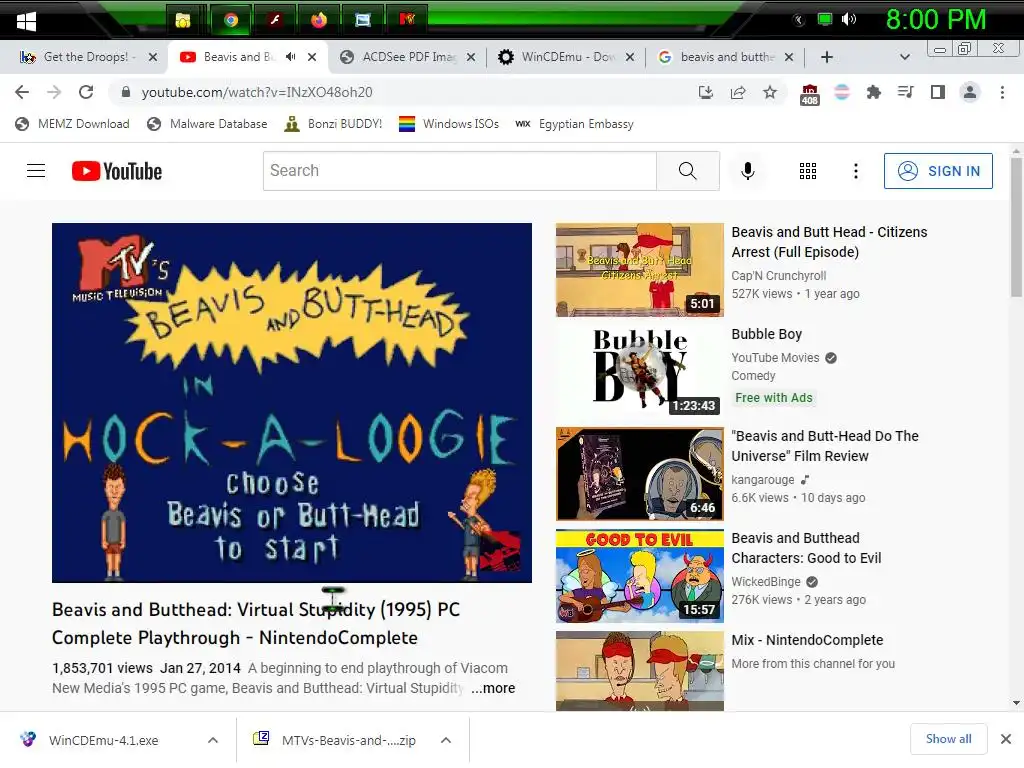1024x768 pixels.
Task: Open the Citizens Arrest video thumbnail
Action: 639,270
